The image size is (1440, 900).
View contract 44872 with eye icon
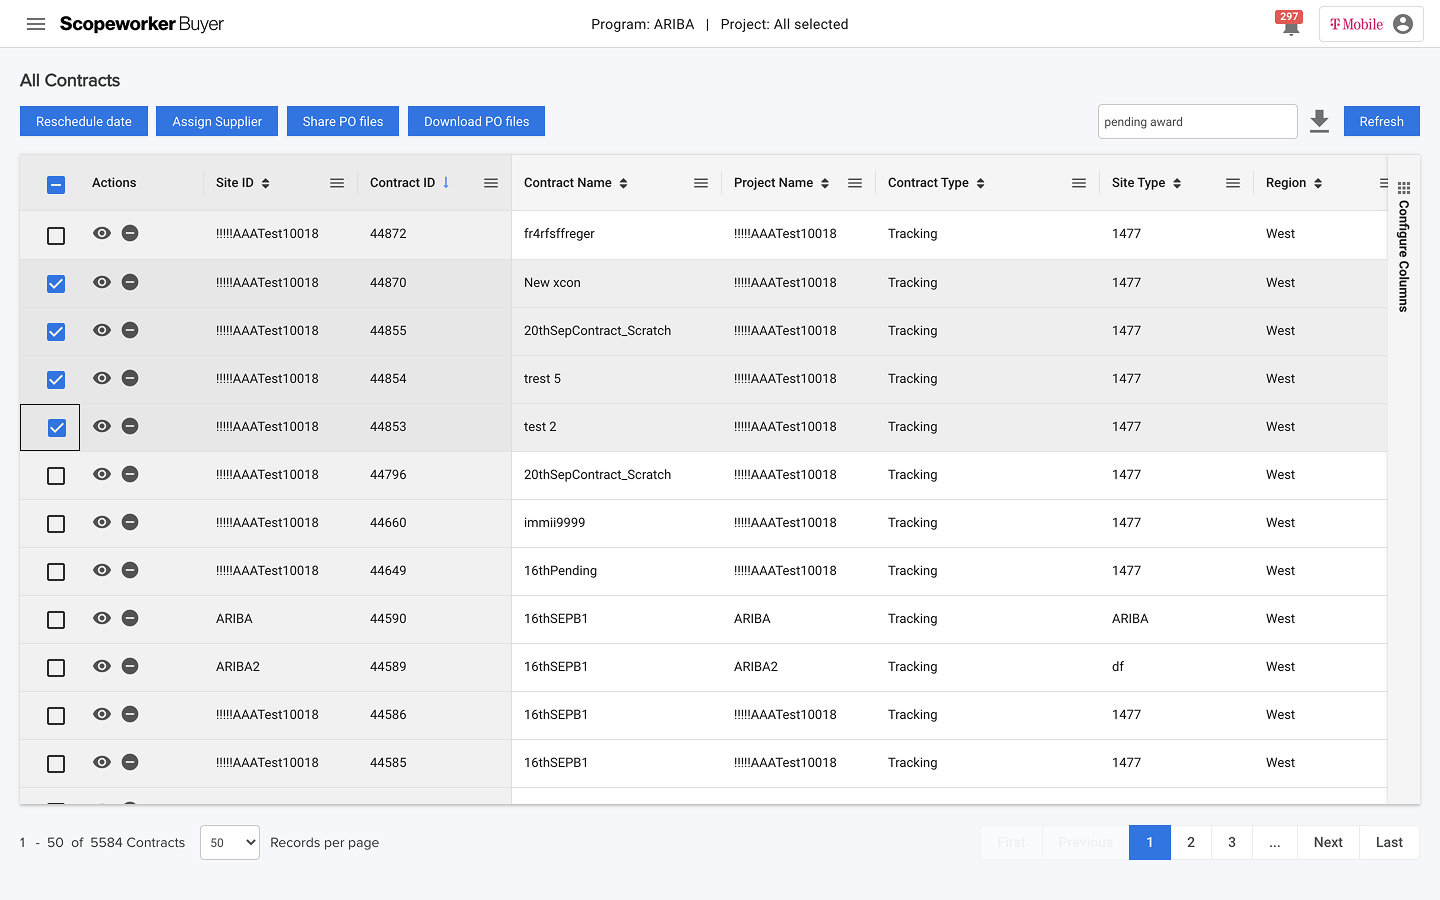[102, 233]
